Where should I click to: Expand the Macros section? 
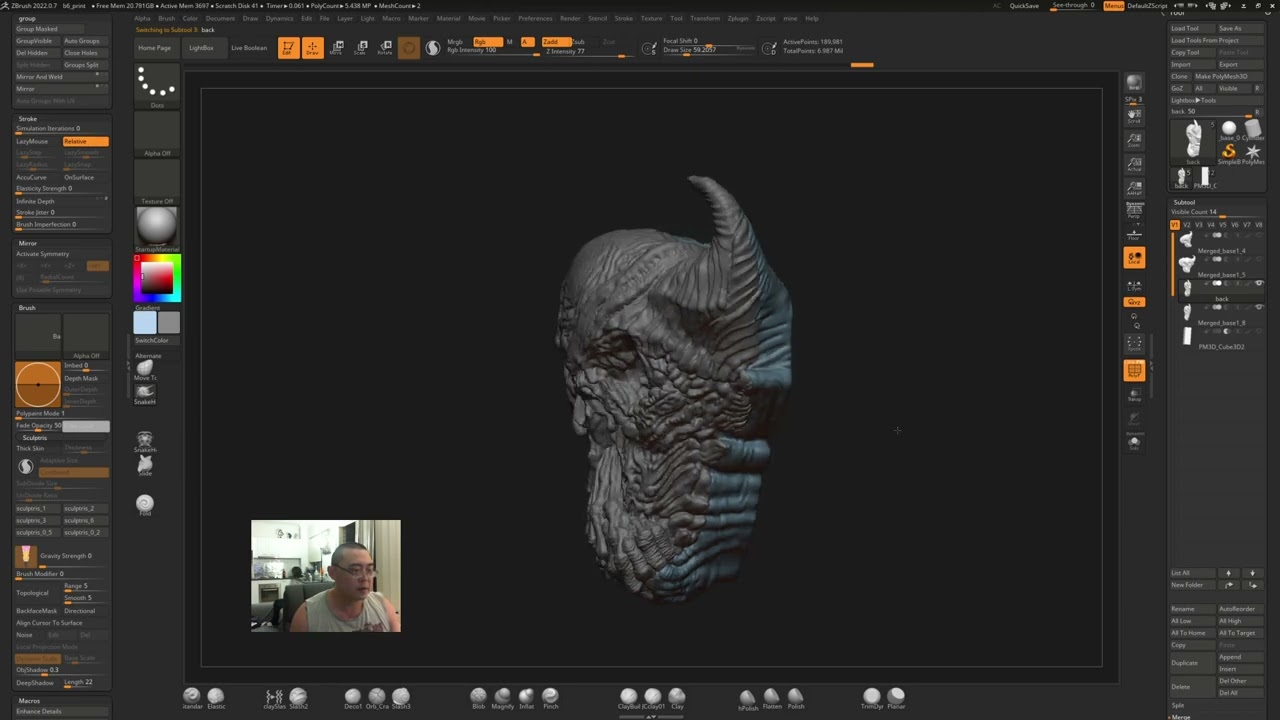point(29,701)
